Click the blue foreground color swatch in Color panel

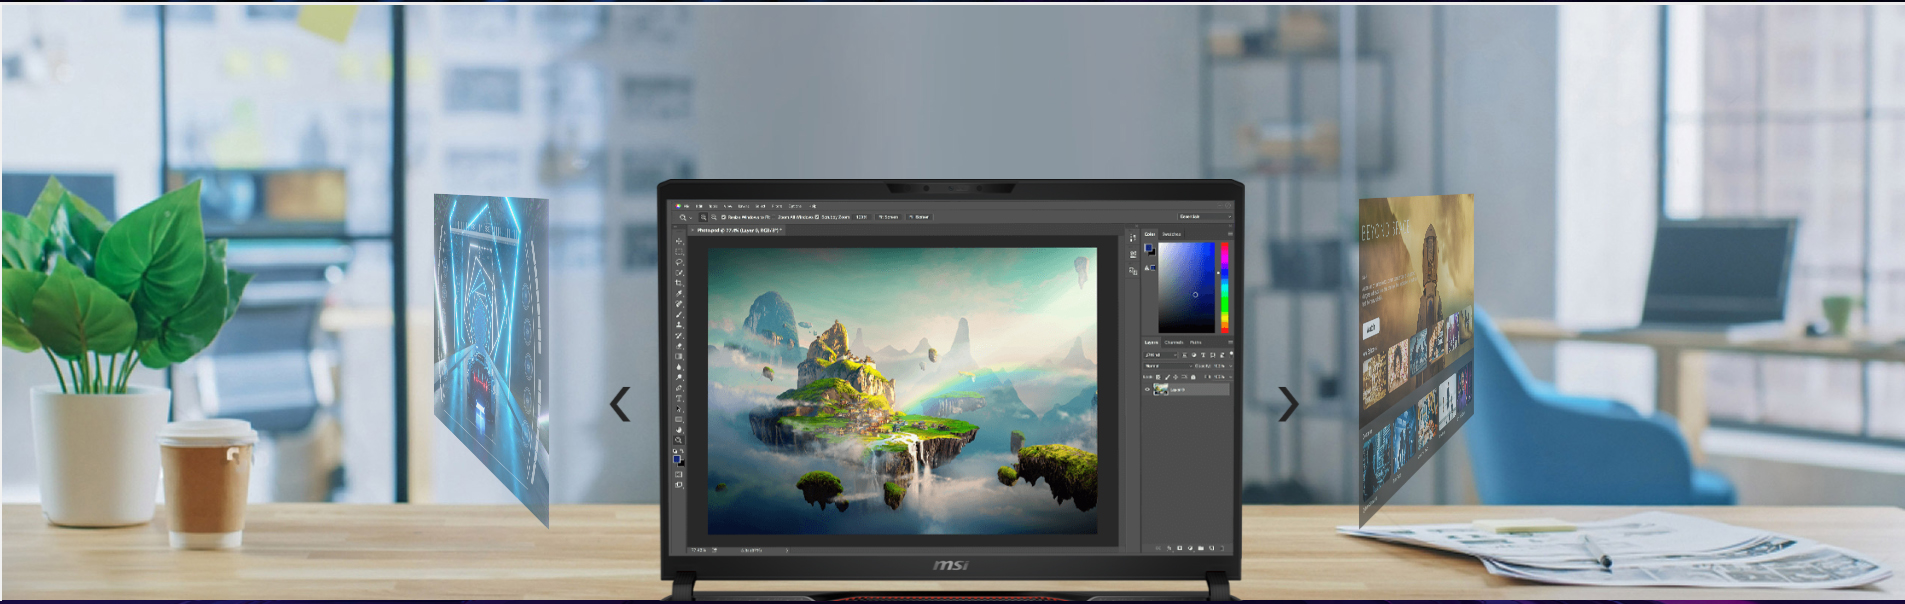tap(1148, 247)
